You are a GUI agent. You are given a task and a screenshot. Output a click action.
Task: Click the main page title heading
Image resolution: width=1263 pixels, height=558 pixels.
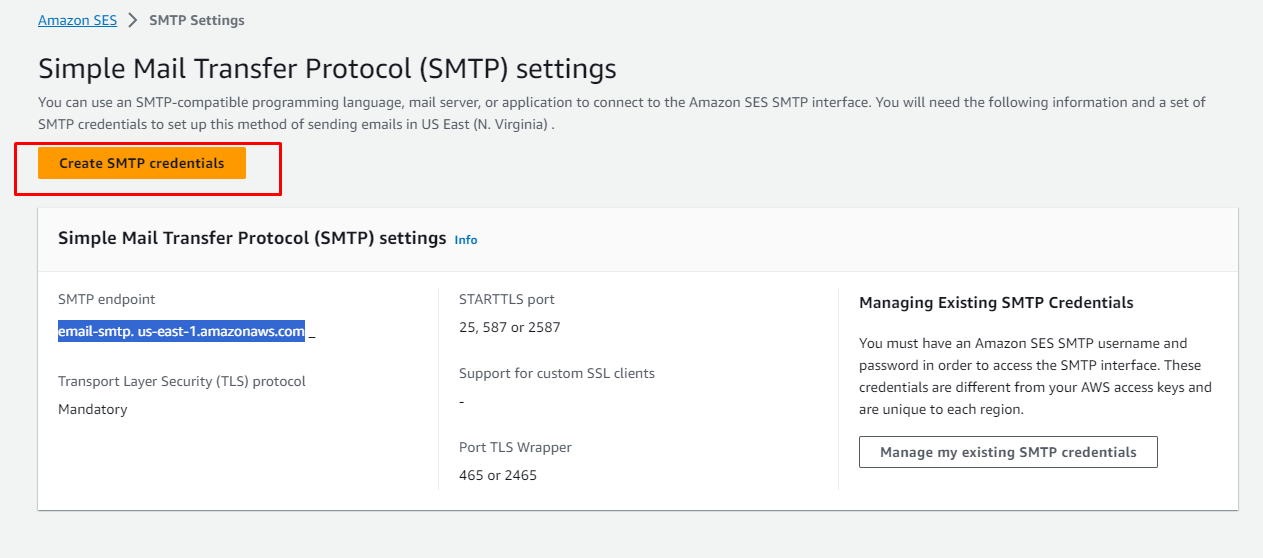click(x=326, y=68)
